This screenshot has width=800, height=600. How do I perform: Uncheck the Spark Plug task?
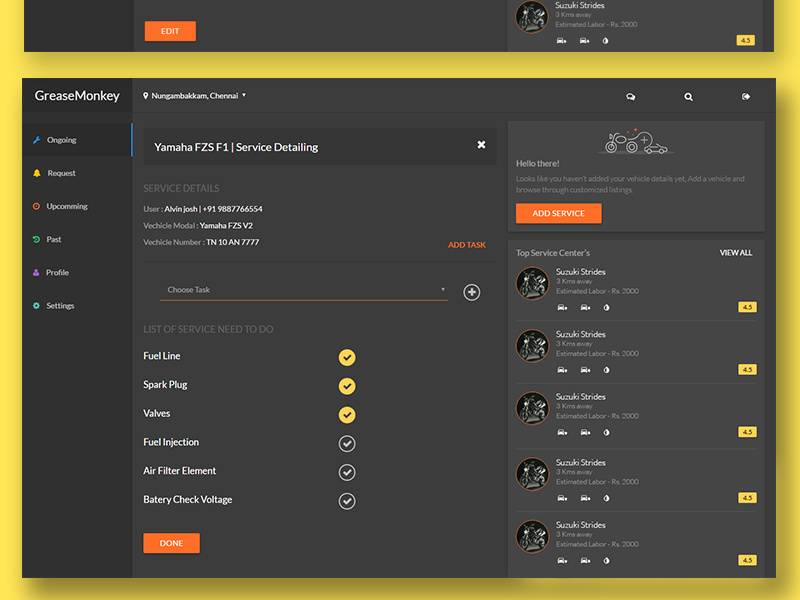point(347,386)
